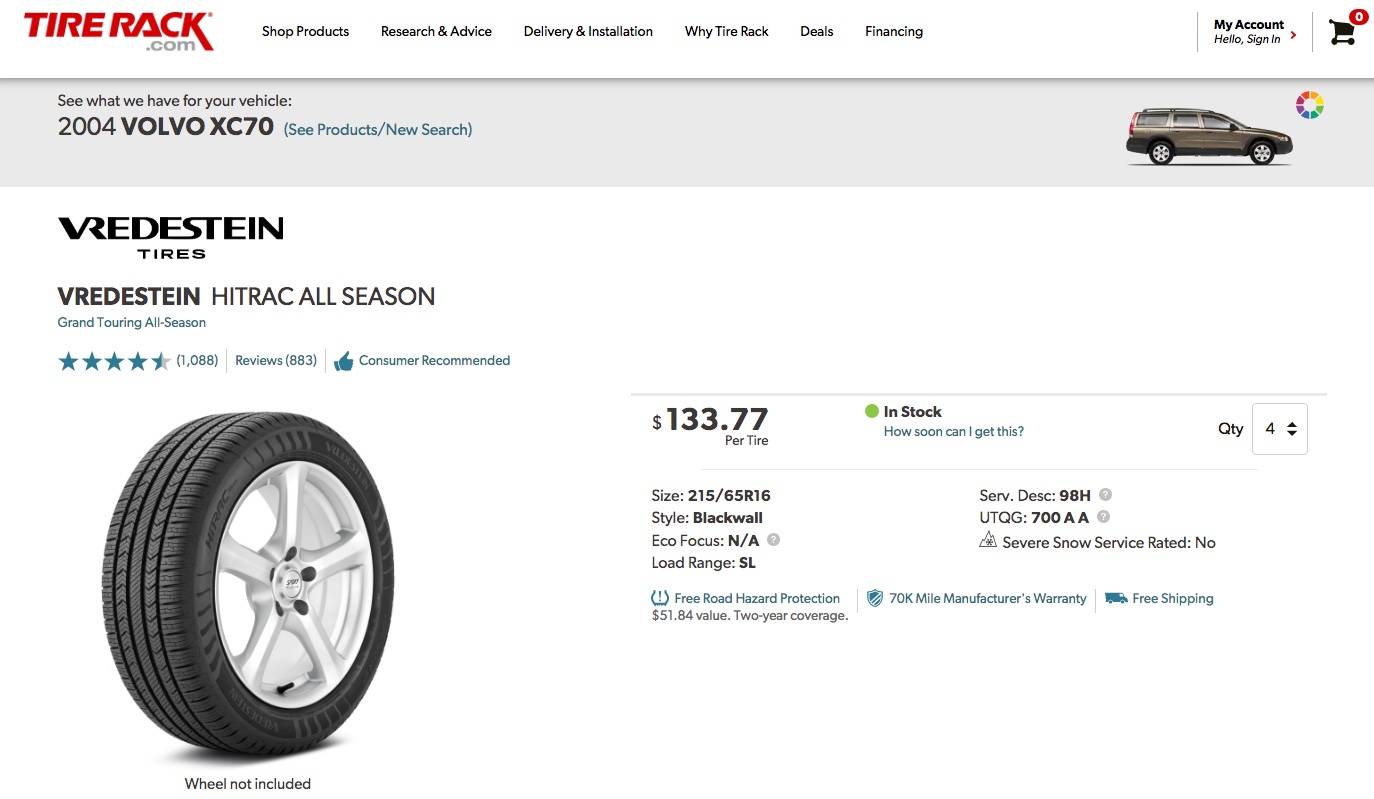1374x799 pixels.
Task: Click the Vredestein tire product image
Action: [248, 588]
